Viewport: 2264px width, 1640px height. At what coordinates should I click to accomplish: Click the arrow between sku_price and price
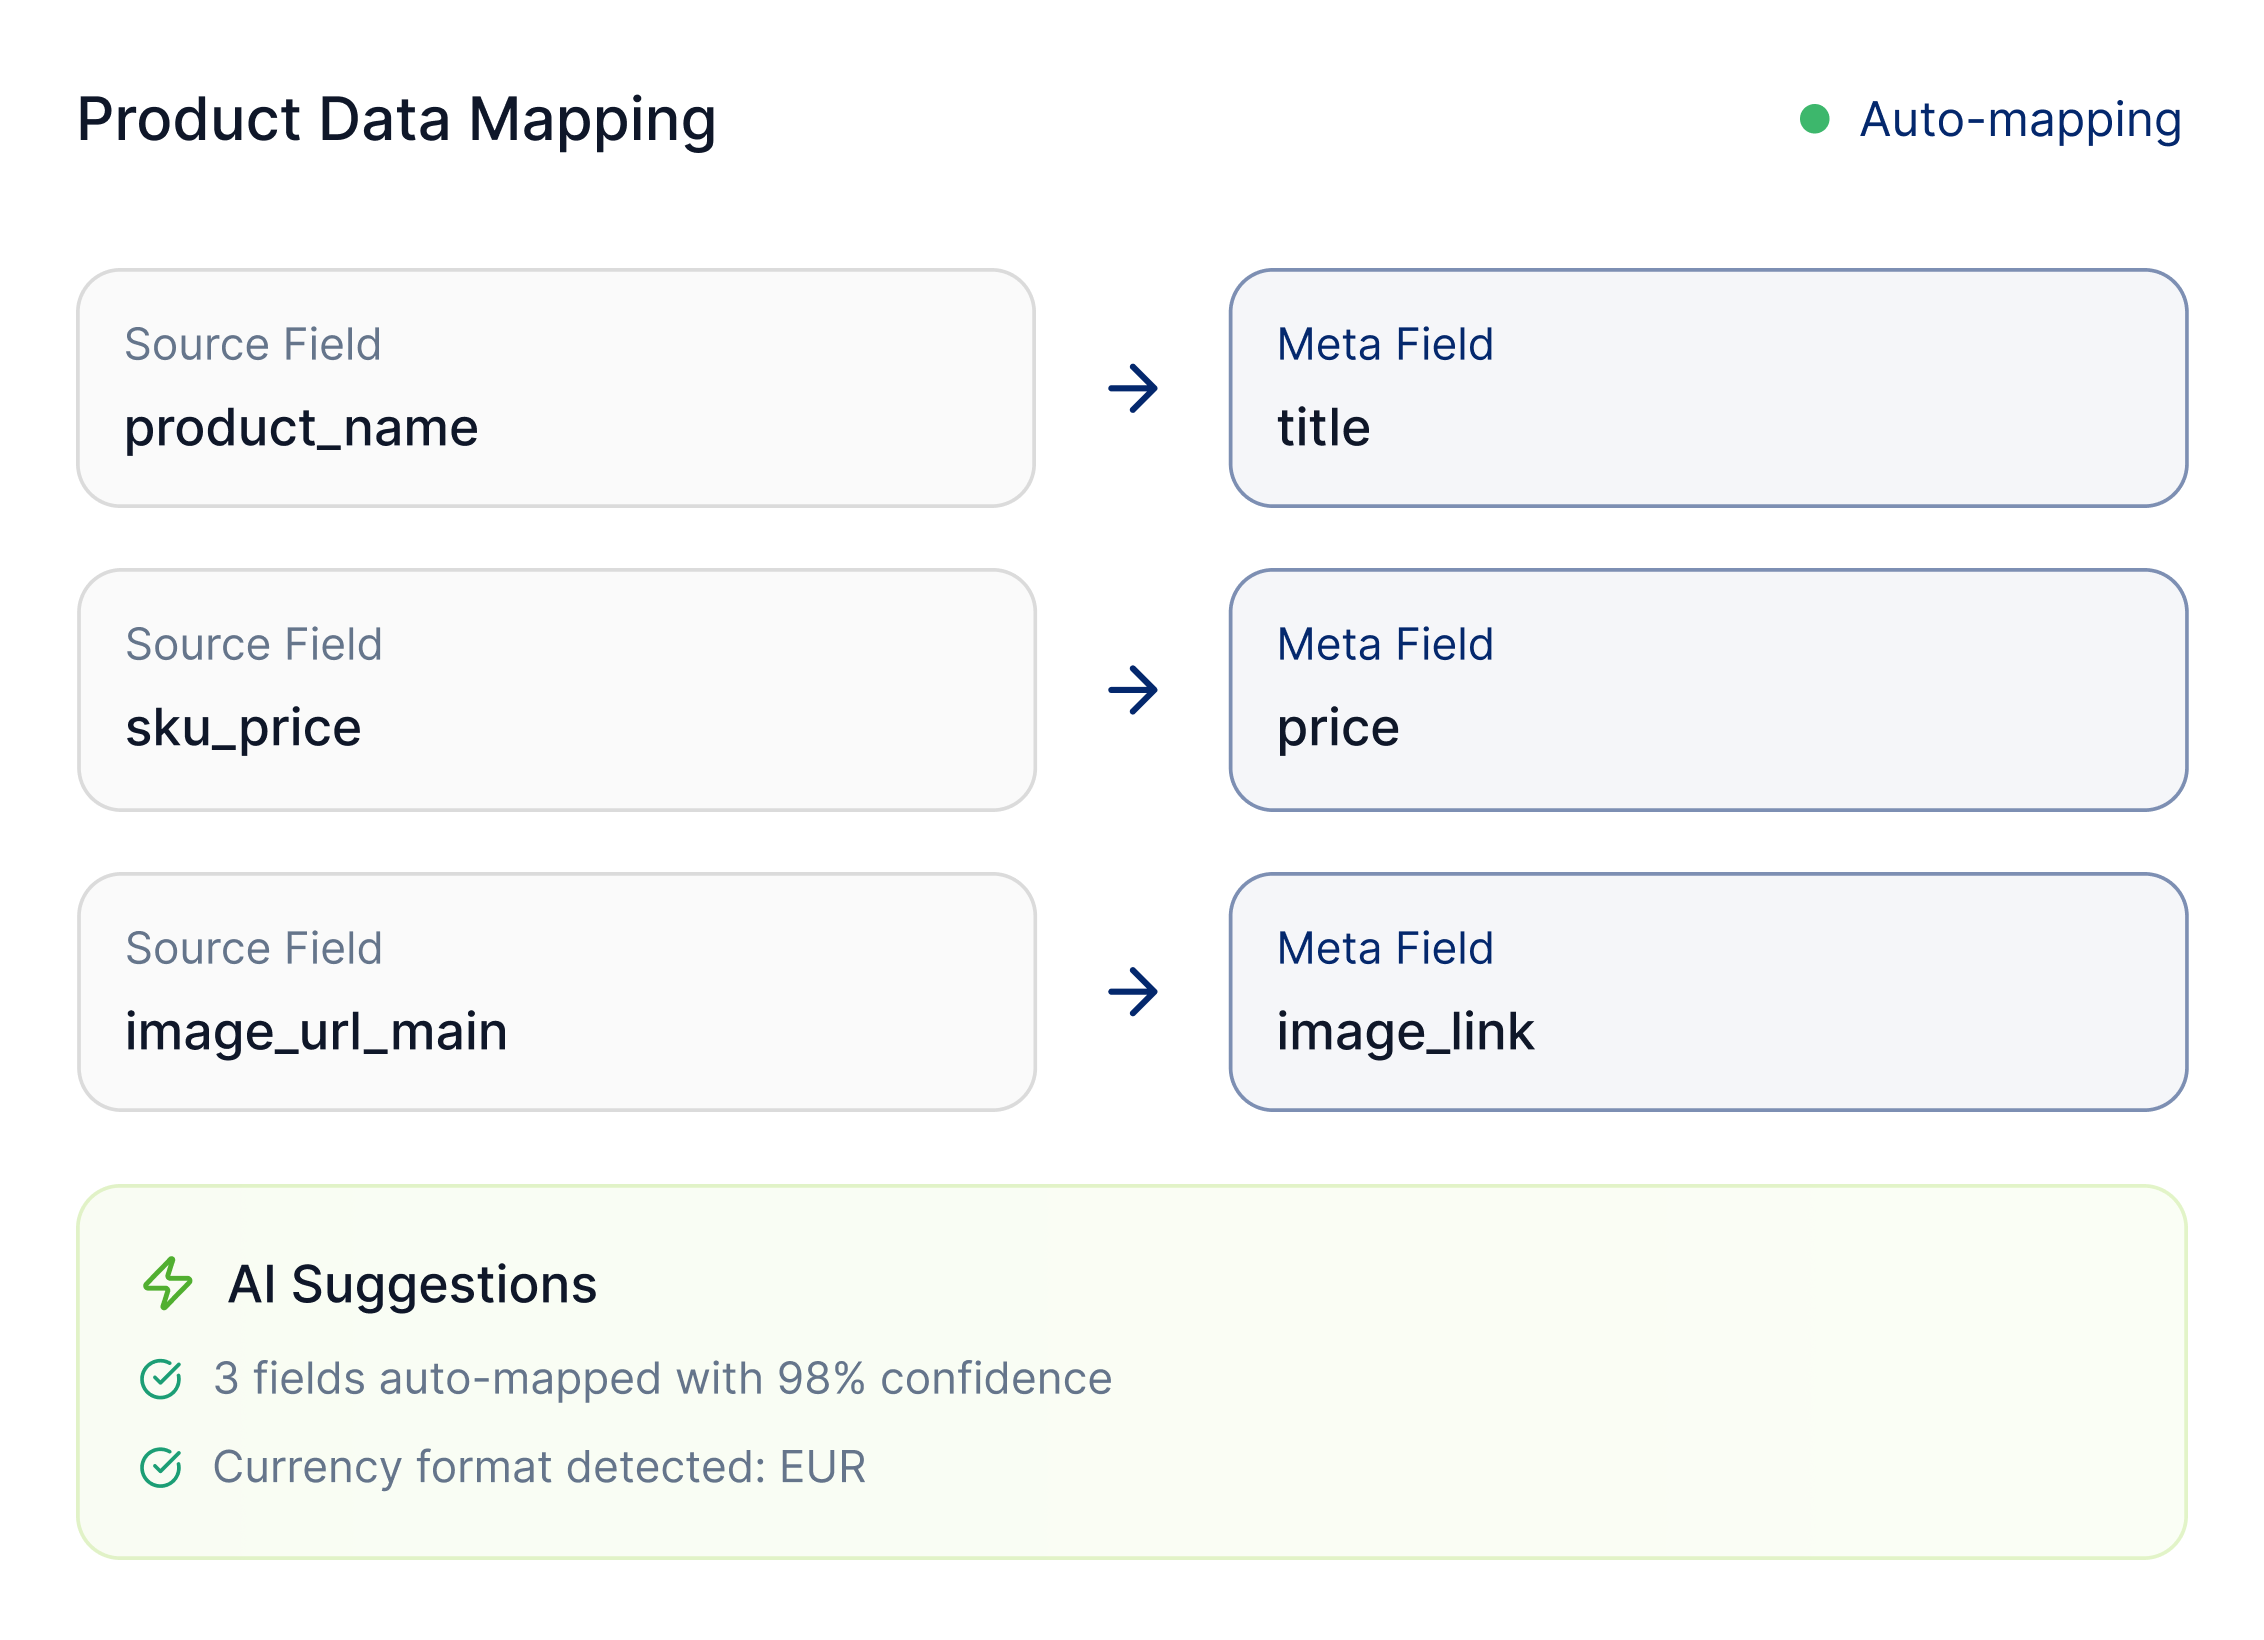click(x=1133, y=690)
